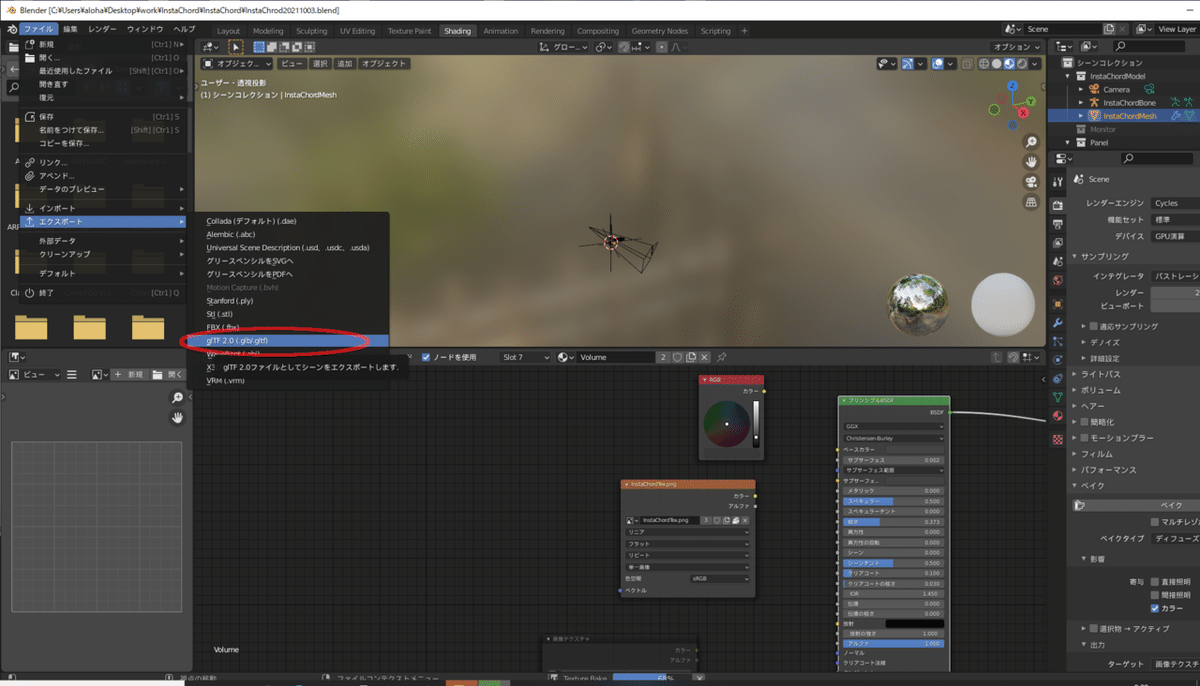Uncheck the カラー checkbox in bake settings
Viewport: 1200px width, 686px height.
pos(1156,608)
